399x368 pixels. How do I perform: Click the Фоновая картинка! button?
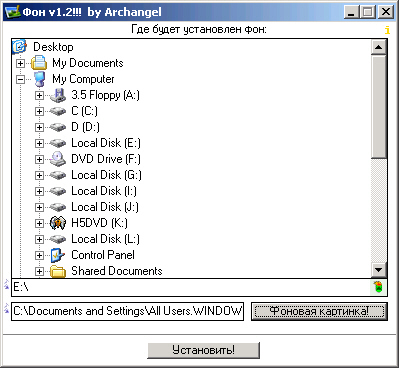[x=319, y=311]
